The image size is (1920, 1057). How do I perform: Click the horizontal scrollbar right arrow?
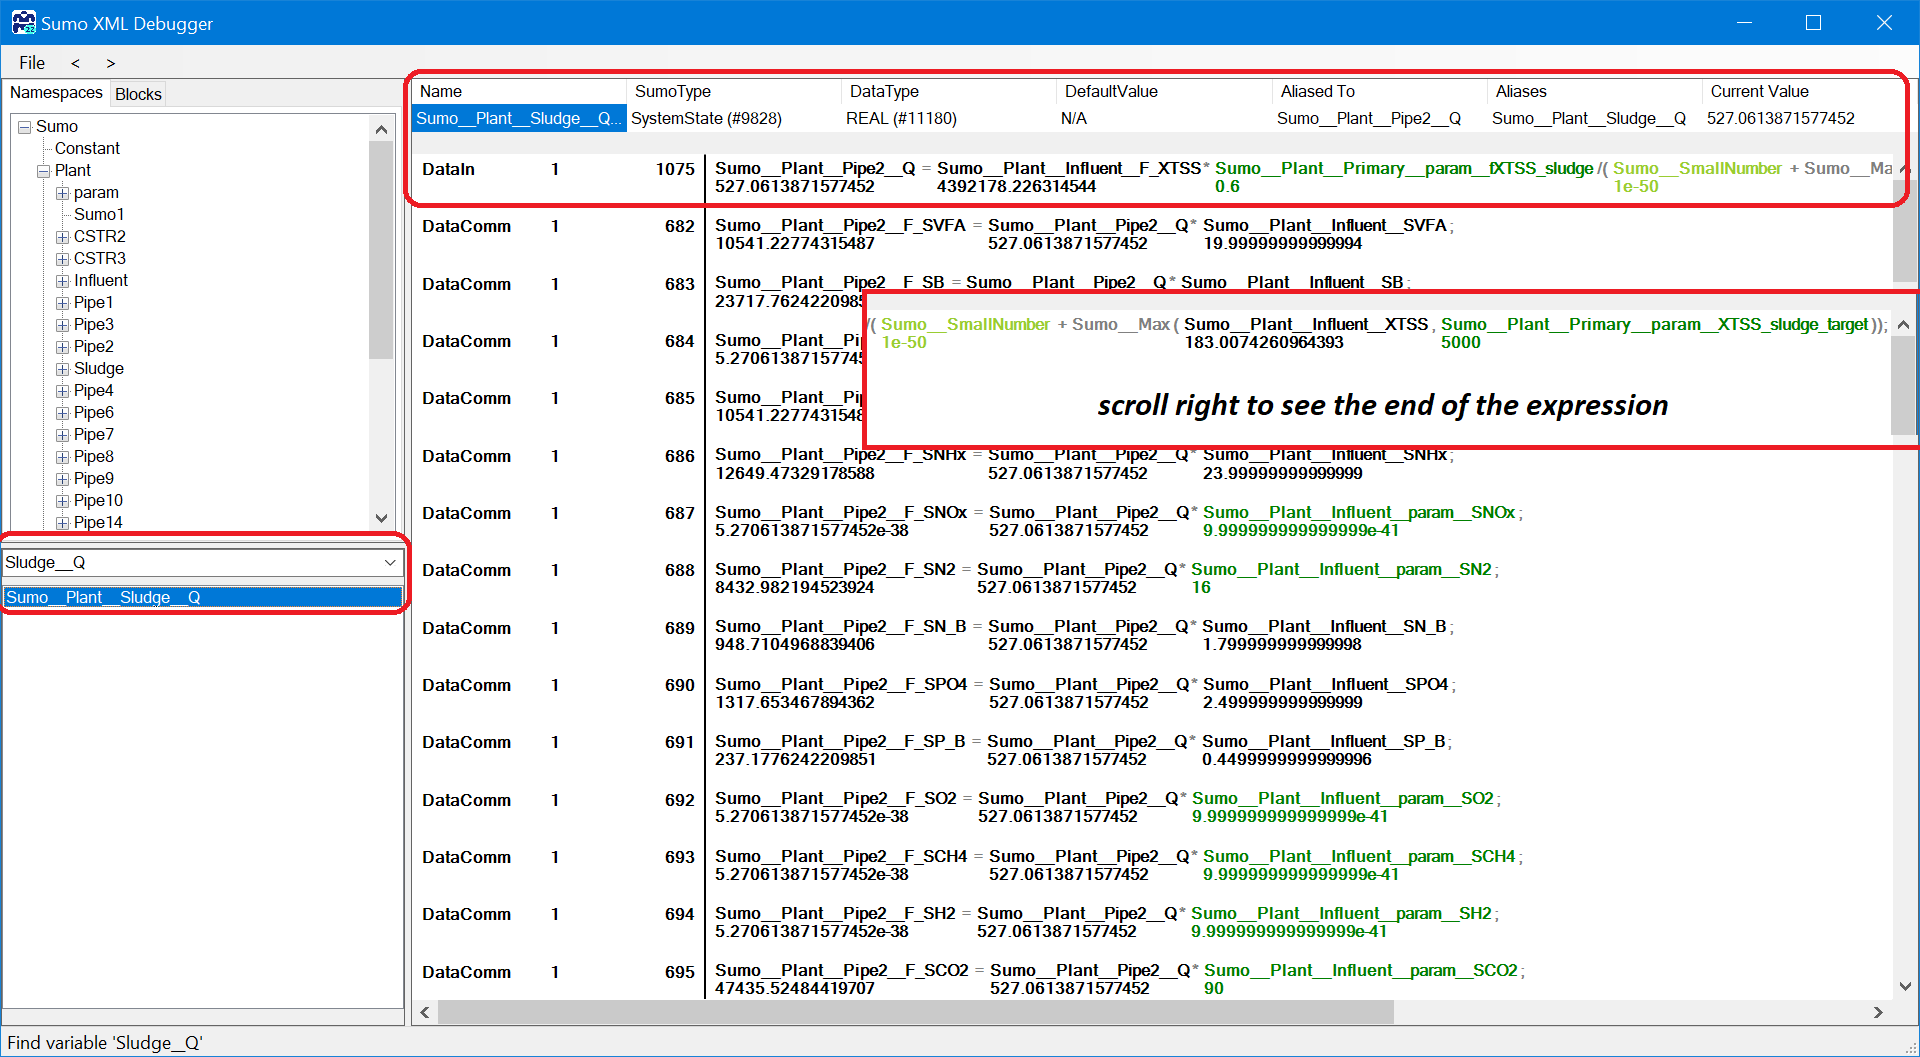click(1878, 1012)
